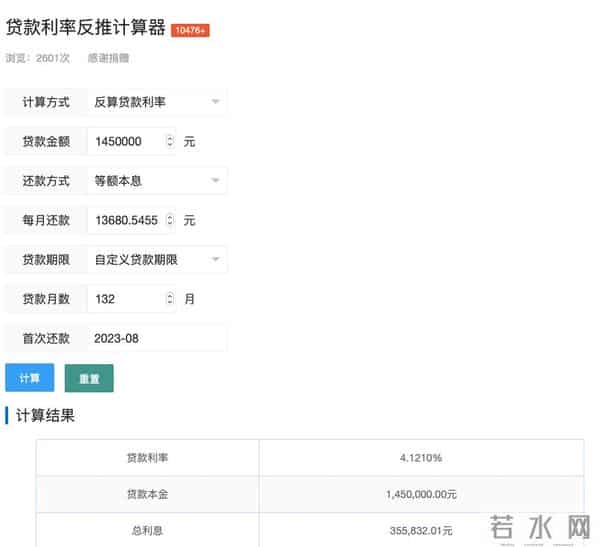The height and width of the screenshot is (547, 600).
Task: Click the stepper arrows in the 每月还款 field
Action: pyautogui.click(x=170, y=220)
